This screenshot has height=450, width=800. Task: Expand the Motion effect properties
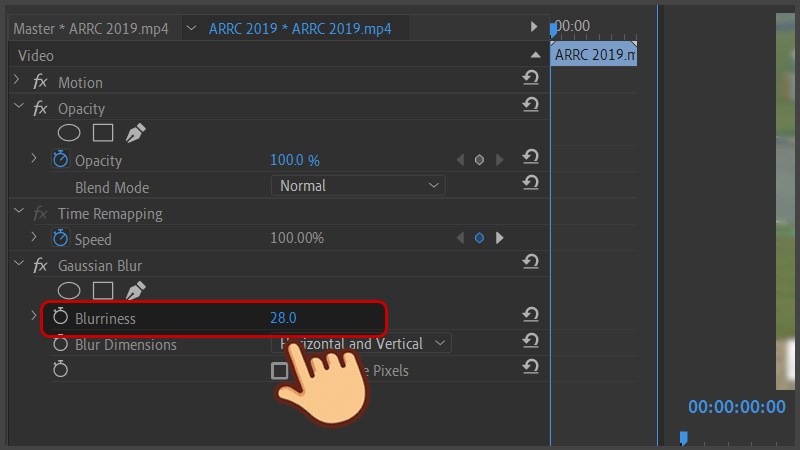pyautogui.click(x=16, y=80)
